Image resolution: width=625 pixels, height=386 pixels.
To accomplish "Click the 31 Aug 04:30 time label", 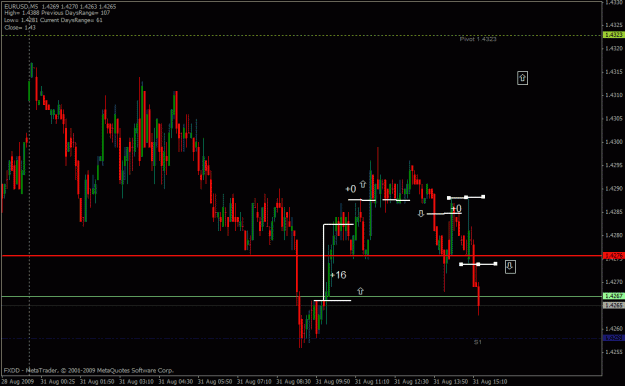I will point(175,382).
